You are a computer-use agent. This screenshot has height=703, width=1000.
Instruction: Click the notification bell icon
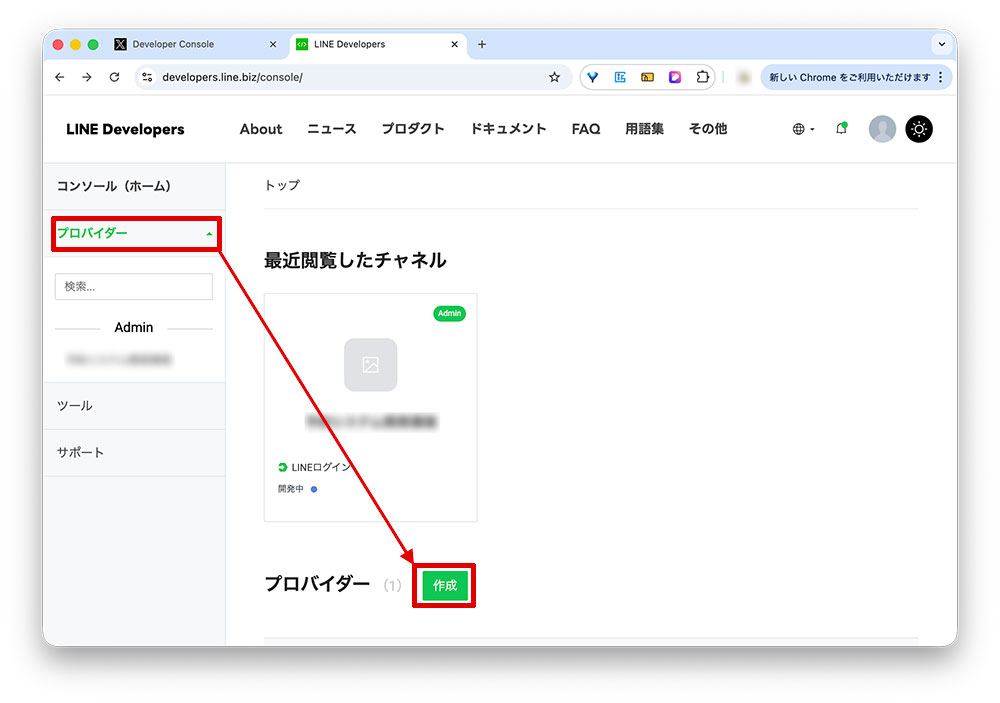(x=841, y=129)
